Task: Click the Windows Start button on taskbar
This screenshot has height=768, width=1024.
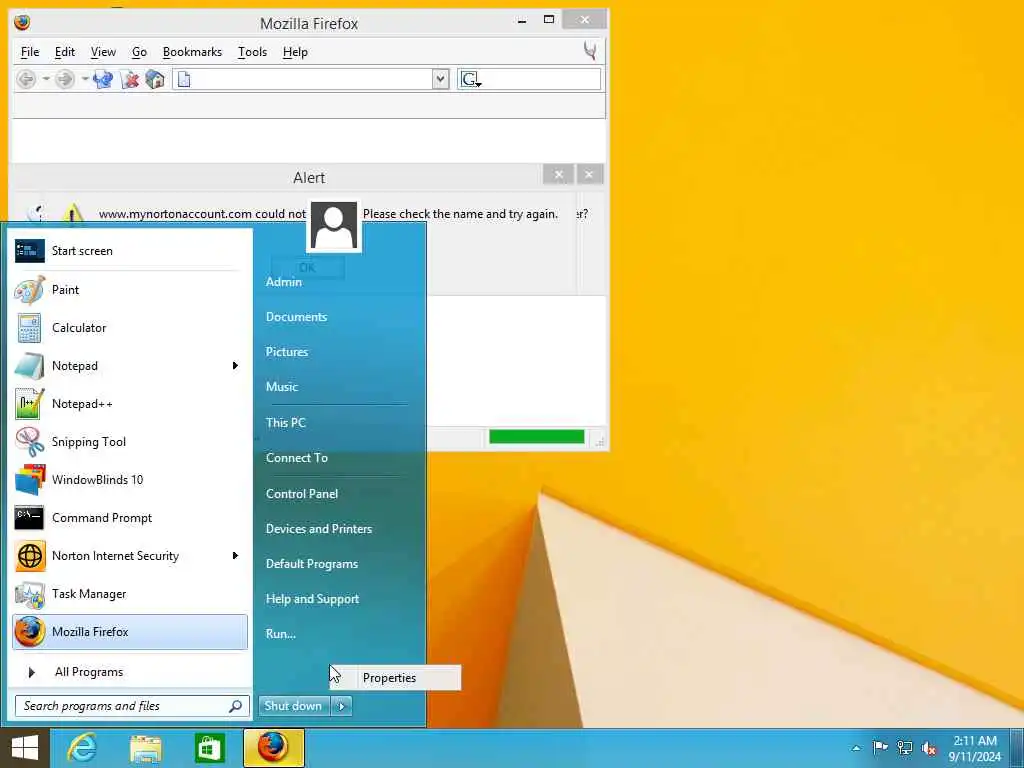Action: (x=25, y=748)
